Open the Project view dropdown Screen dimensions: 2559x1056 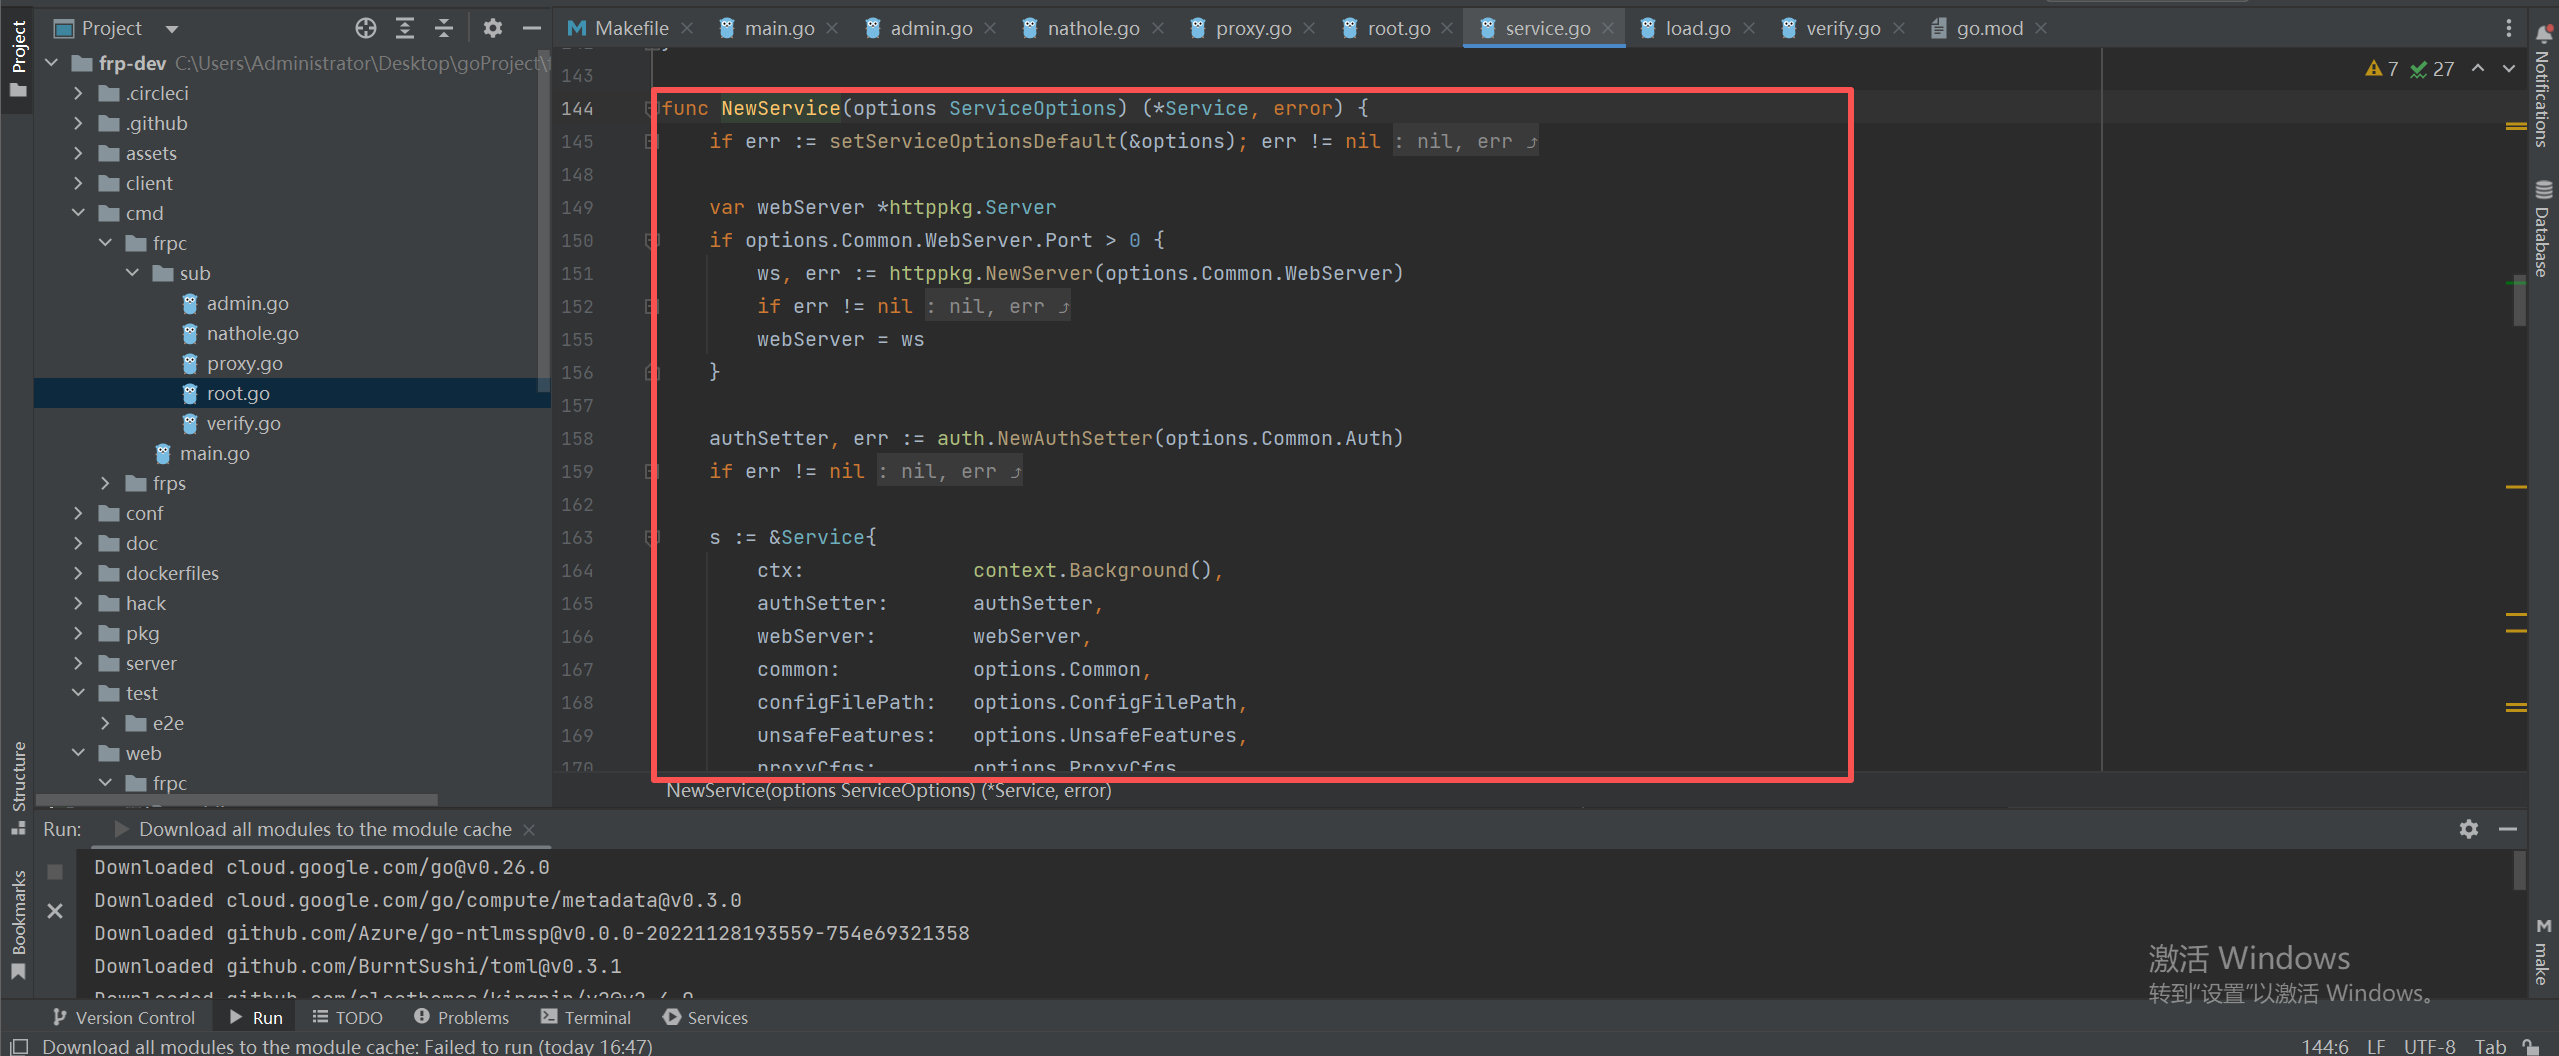[171, 29]
